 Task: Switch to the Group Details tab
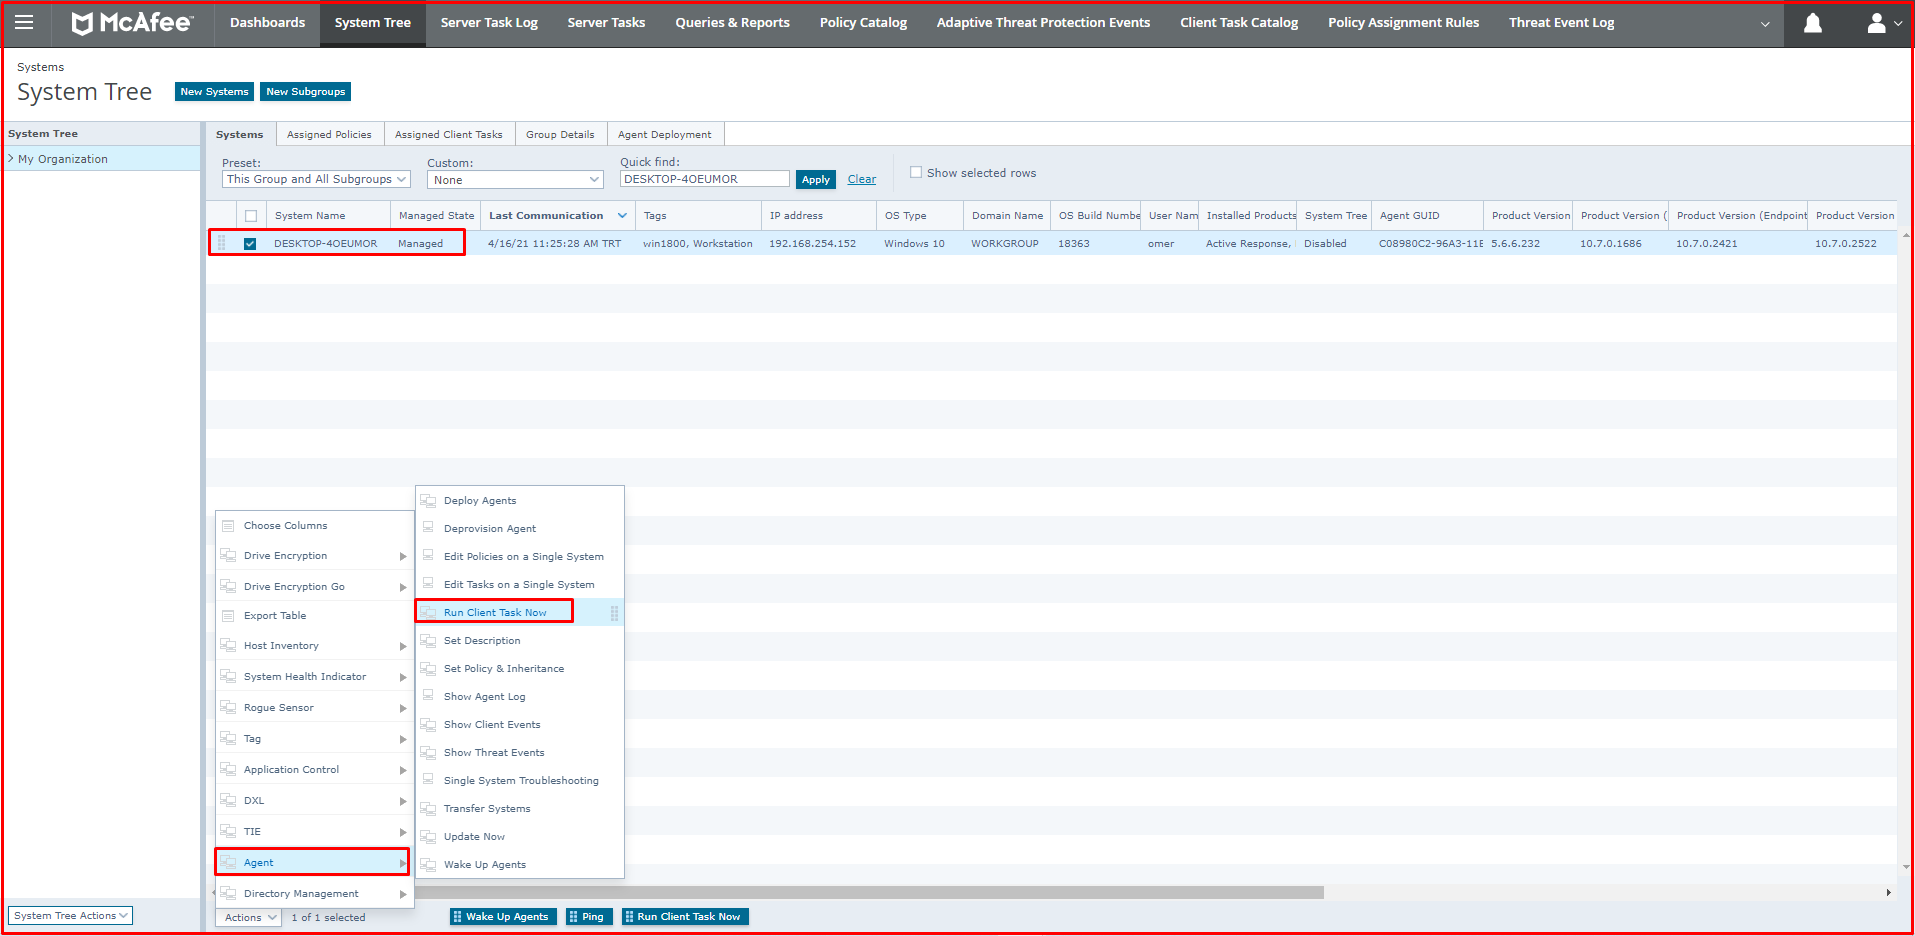[x=560, y=135]
